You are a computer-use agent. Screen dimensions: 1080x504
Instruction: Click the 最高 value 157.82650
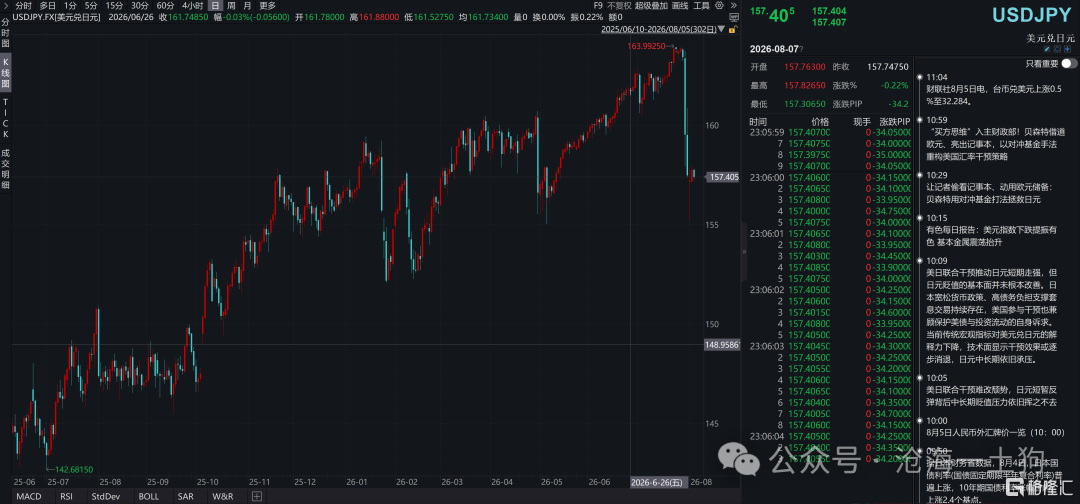[804, 85]
